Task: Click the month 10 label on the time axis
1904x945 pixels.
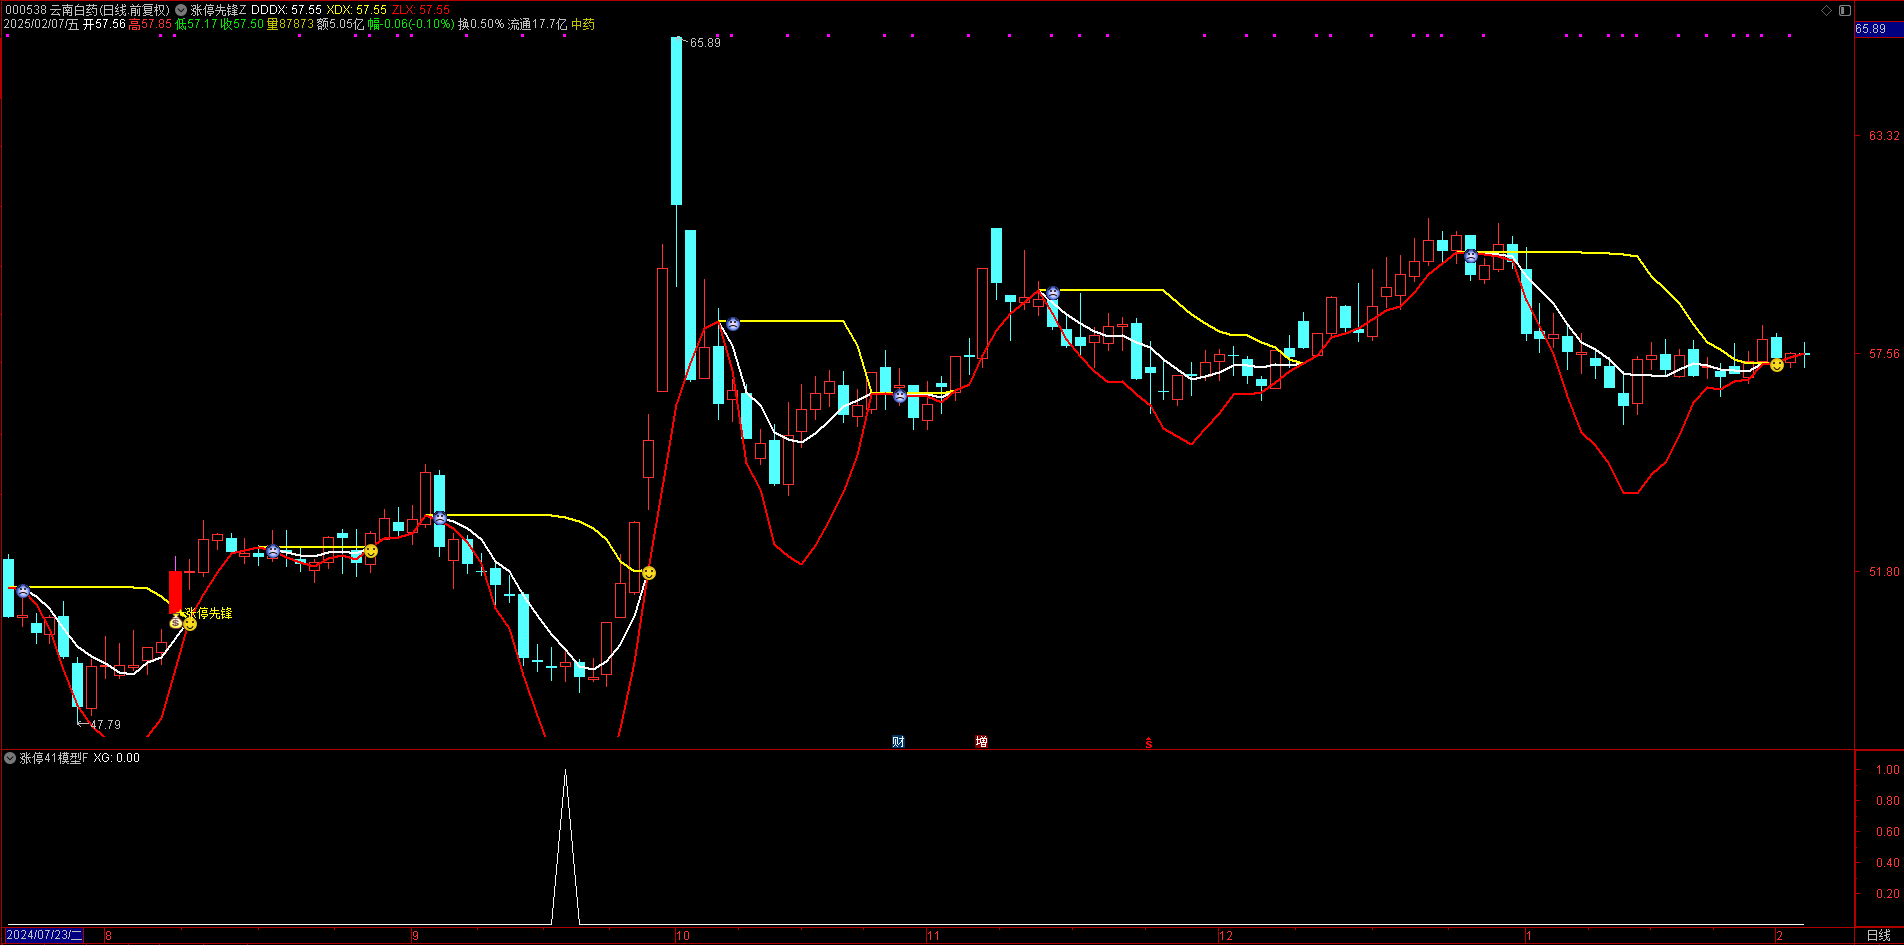Action: pos(683,936)
